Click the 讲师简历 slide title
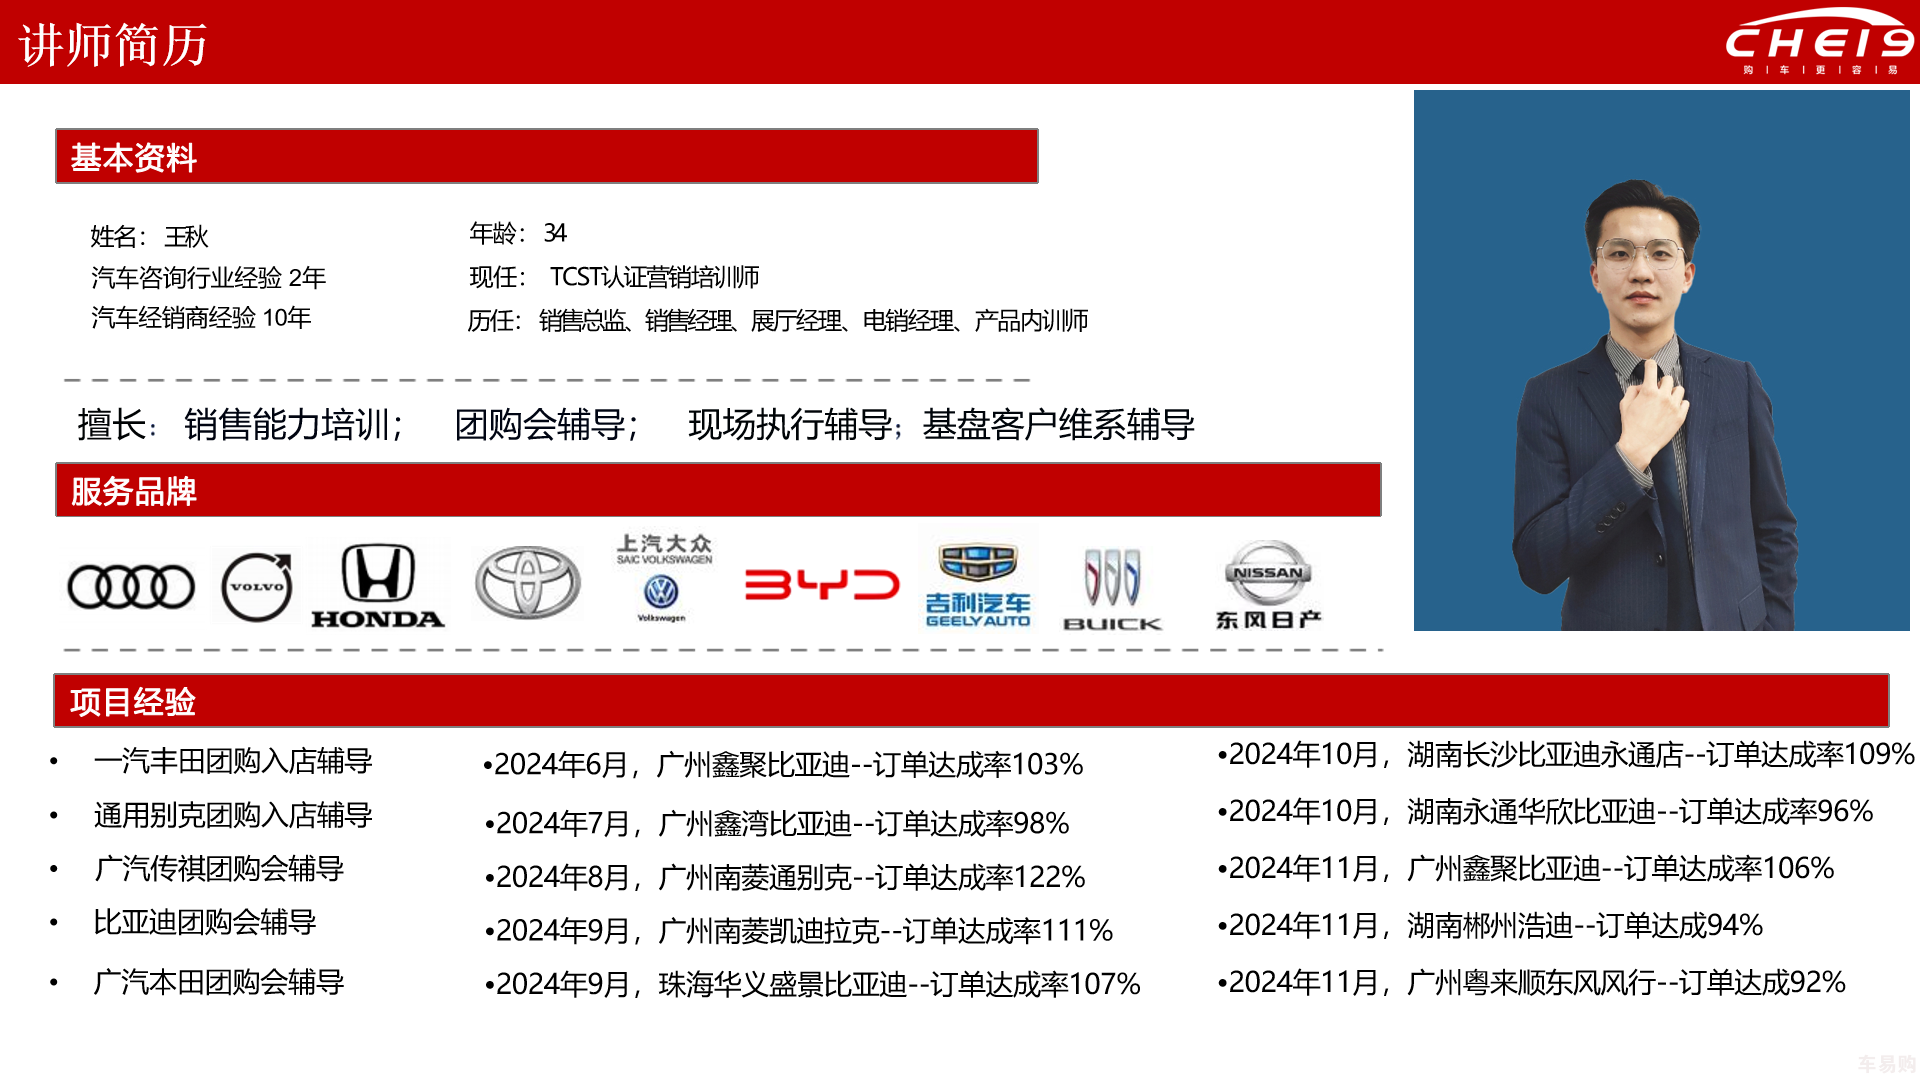Image resolution: width=1920 pixels, height=1080 pixels. point(113,45)
